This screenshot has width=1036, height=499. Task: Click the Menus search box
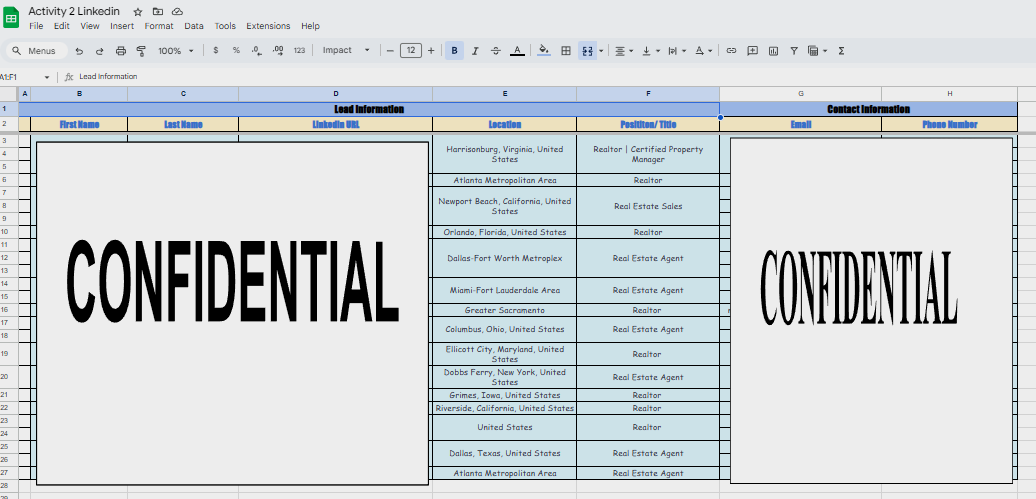(x=38, y=51)
